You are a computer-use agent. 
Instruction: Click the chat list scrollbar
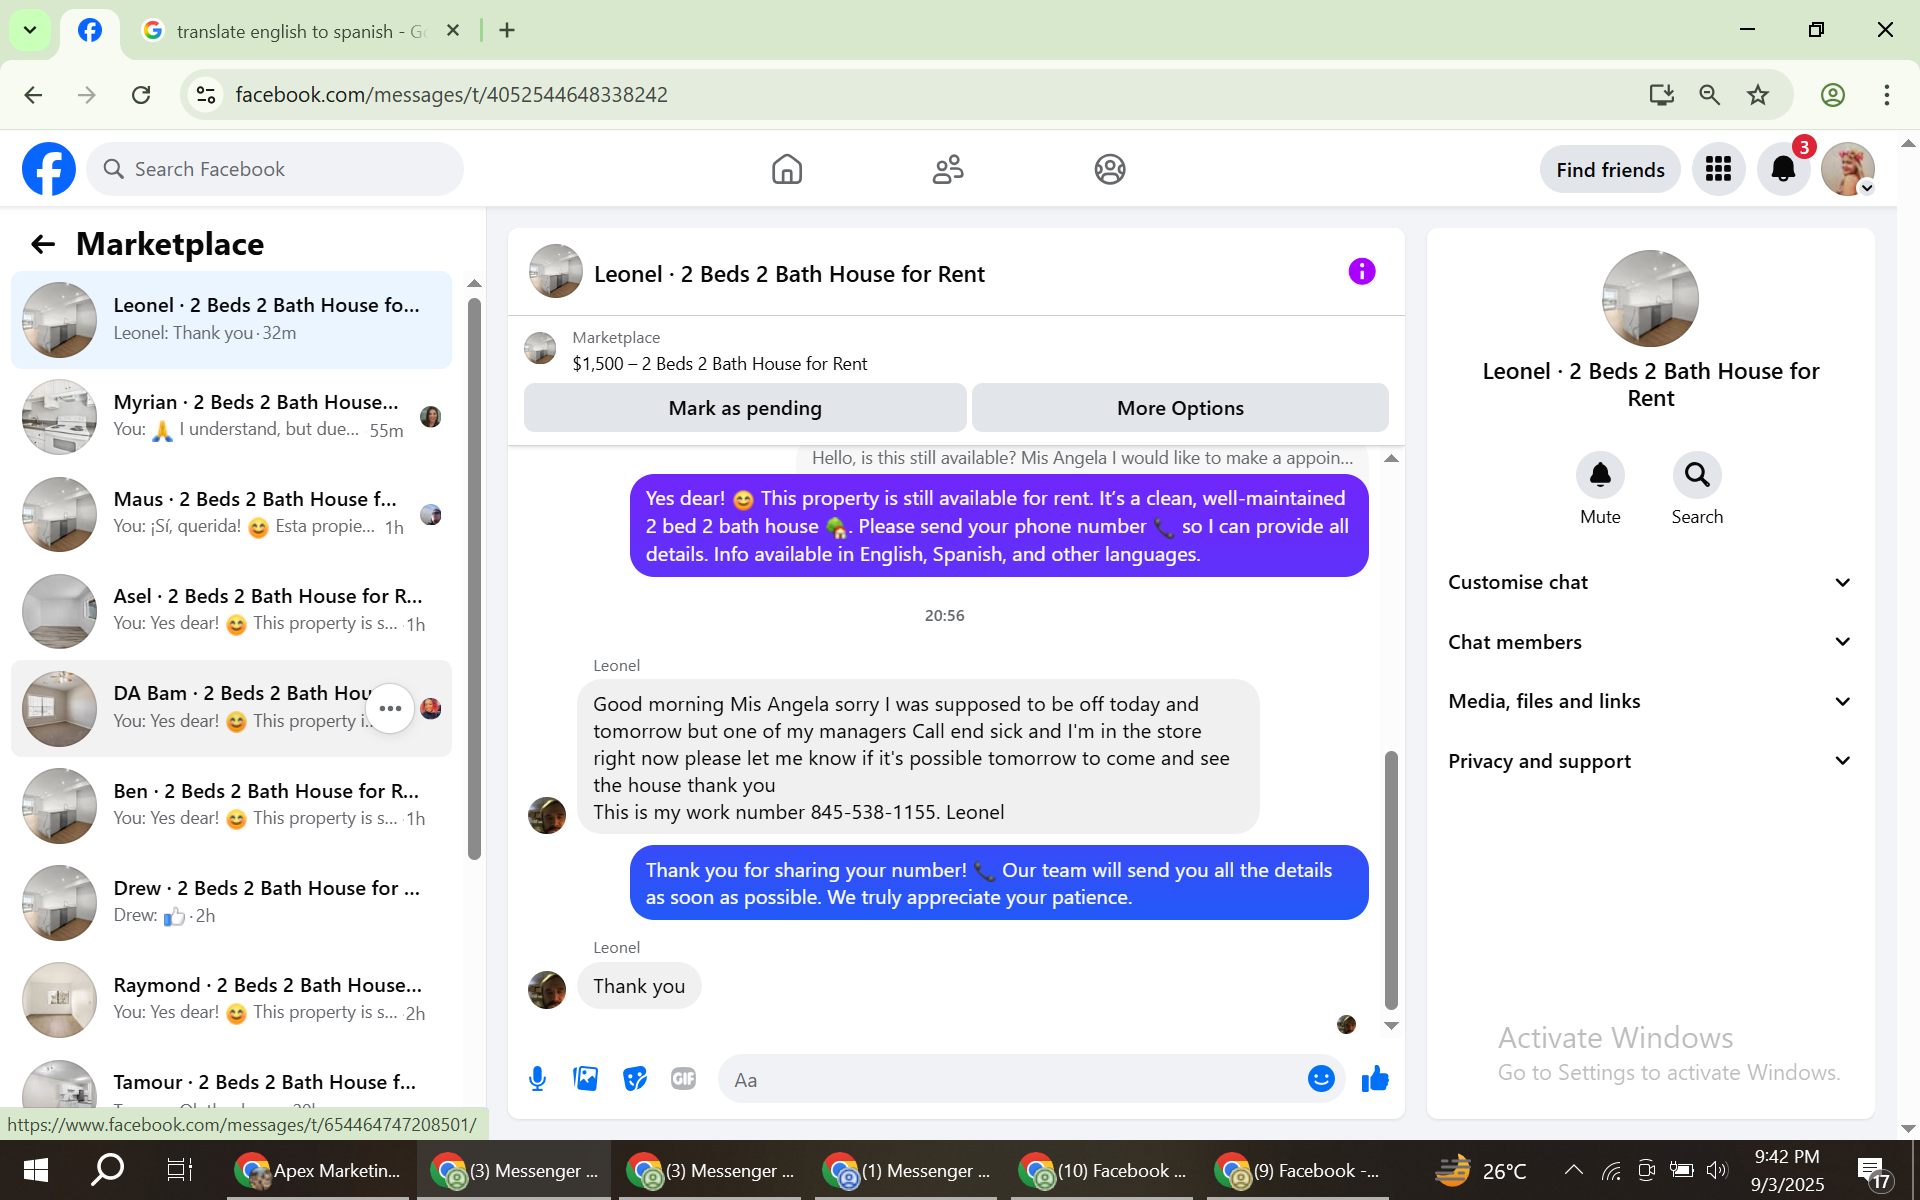coord(475,578)
